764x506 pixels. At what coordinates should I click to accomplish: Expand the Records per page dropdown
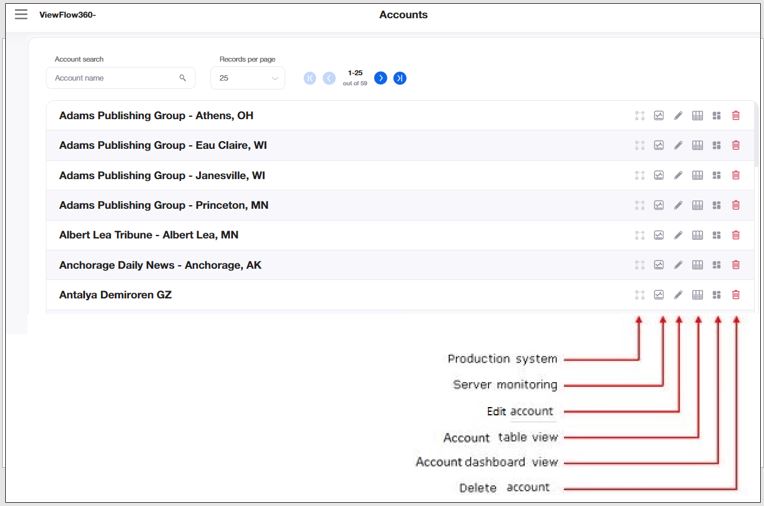pos(247,78)
